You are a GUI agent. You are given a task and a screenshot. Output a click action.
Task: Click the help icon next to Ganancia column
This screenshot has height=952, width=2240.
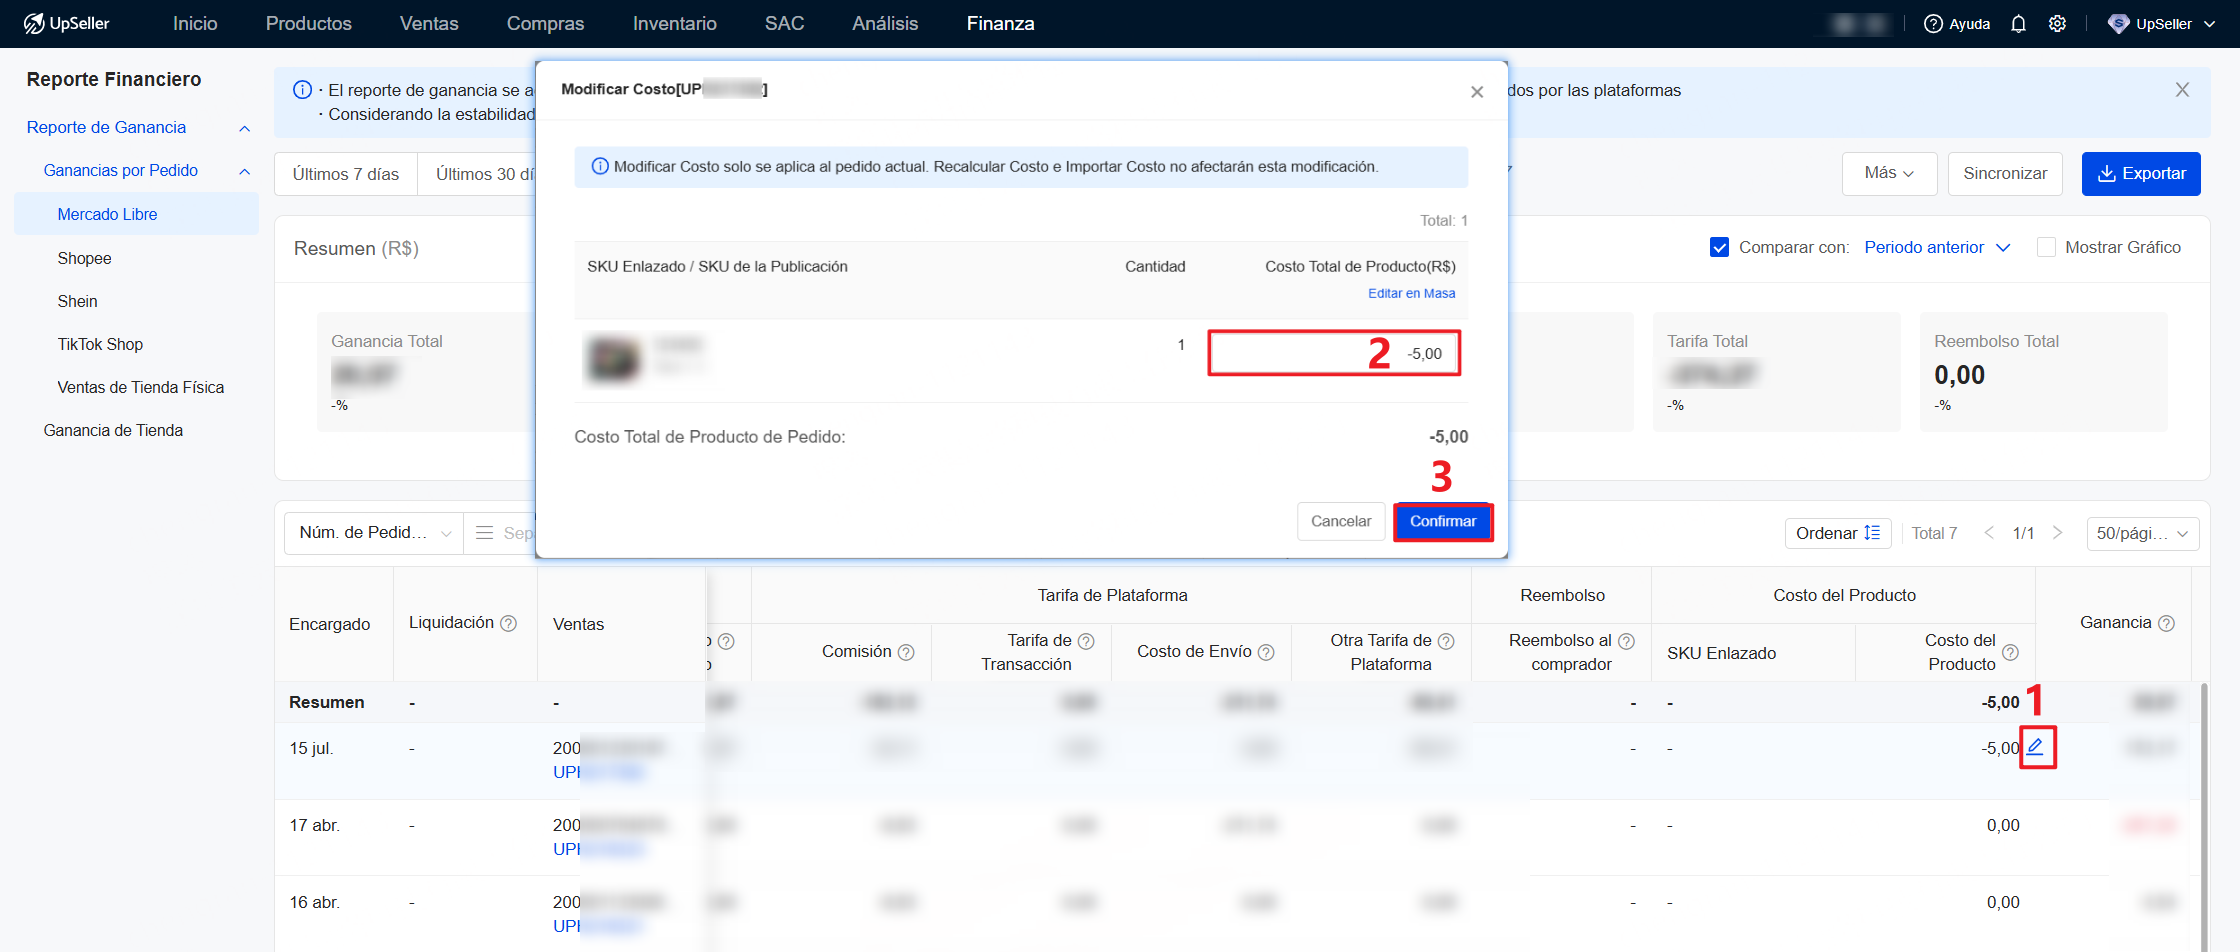[2166, 623]
